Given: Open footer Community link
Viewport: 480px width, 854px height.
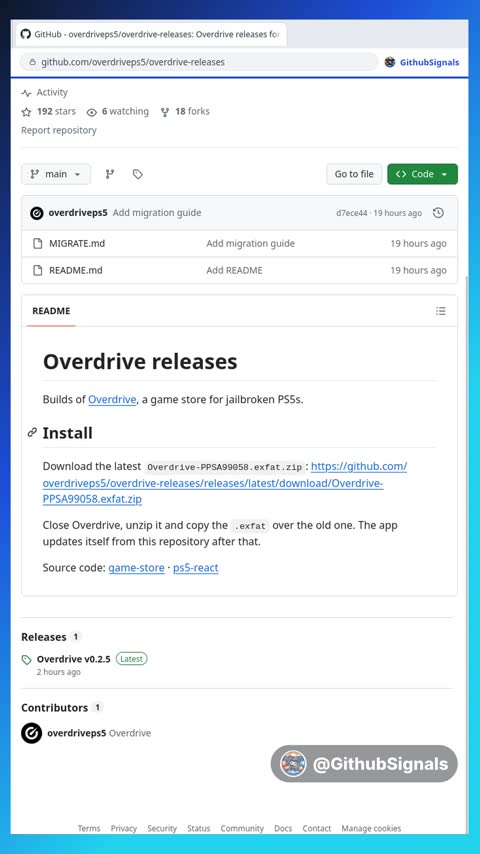Looking at the screenshot, I should (242, 828).
